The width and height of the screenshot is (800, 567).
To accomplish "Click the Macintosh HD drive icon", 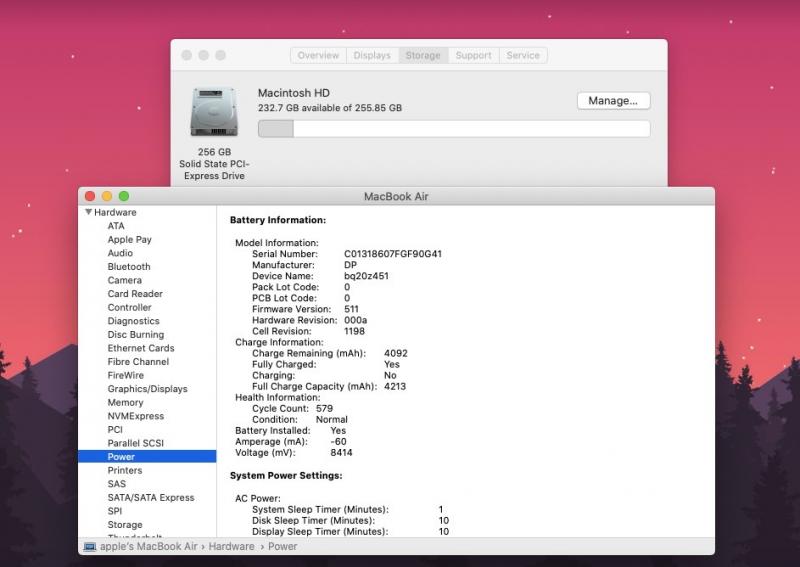I will click(214, 112).
